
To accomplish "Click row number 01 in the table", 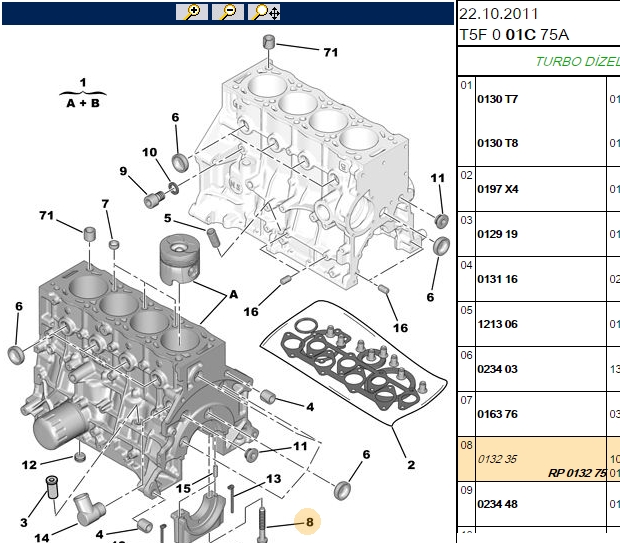I will [x=467, y=85].
